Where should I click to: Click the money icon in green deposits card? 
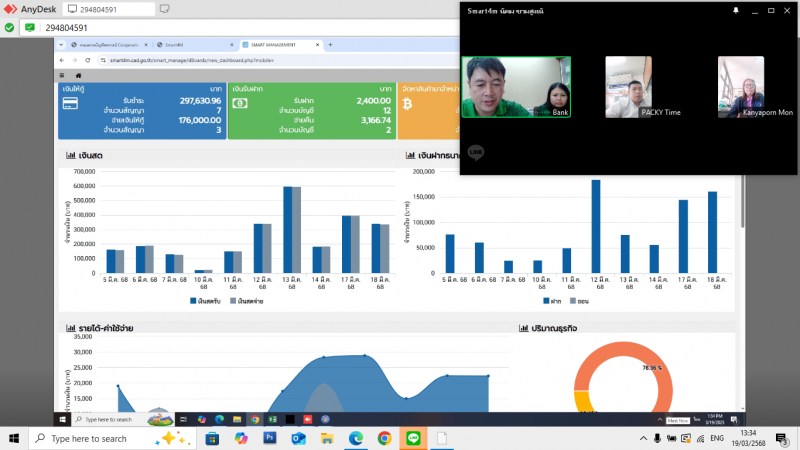tap(240, 103)
